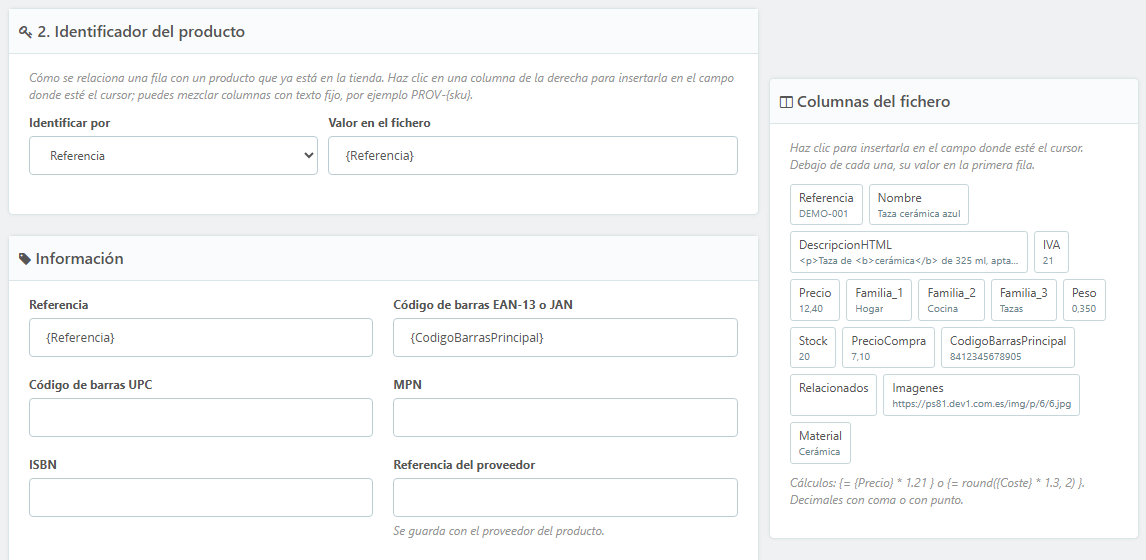
Task: Insert the CodigoBarrasPrincipal column chip
Action: pyautogui.click(x=1008, y=348)
